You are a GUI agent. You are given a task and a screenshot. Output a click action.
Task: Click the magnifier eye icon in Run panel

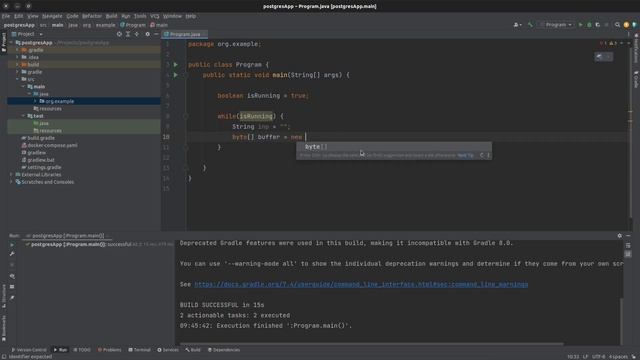[x=12, y=276]
